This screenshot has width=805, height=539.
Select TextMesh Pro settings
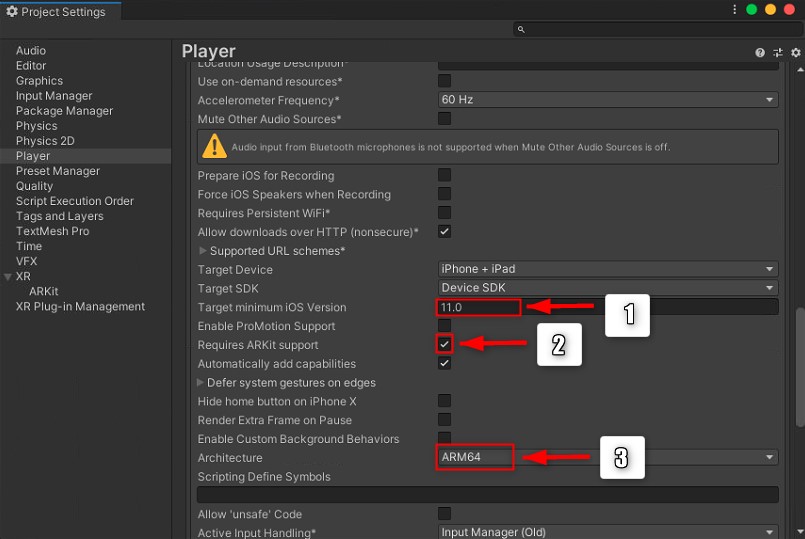click(52, 231)
